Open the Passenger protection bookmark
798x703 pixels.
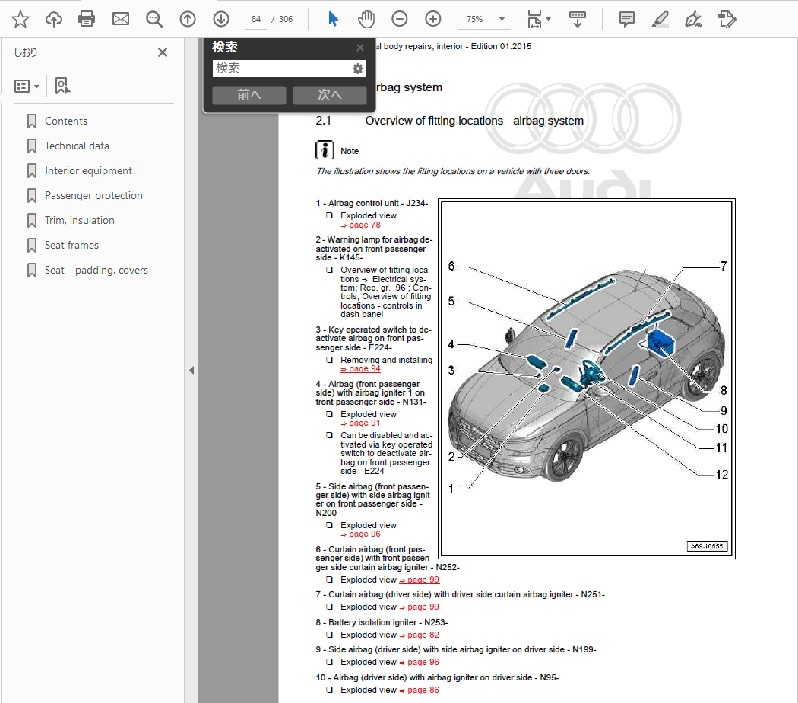(93, 195)
